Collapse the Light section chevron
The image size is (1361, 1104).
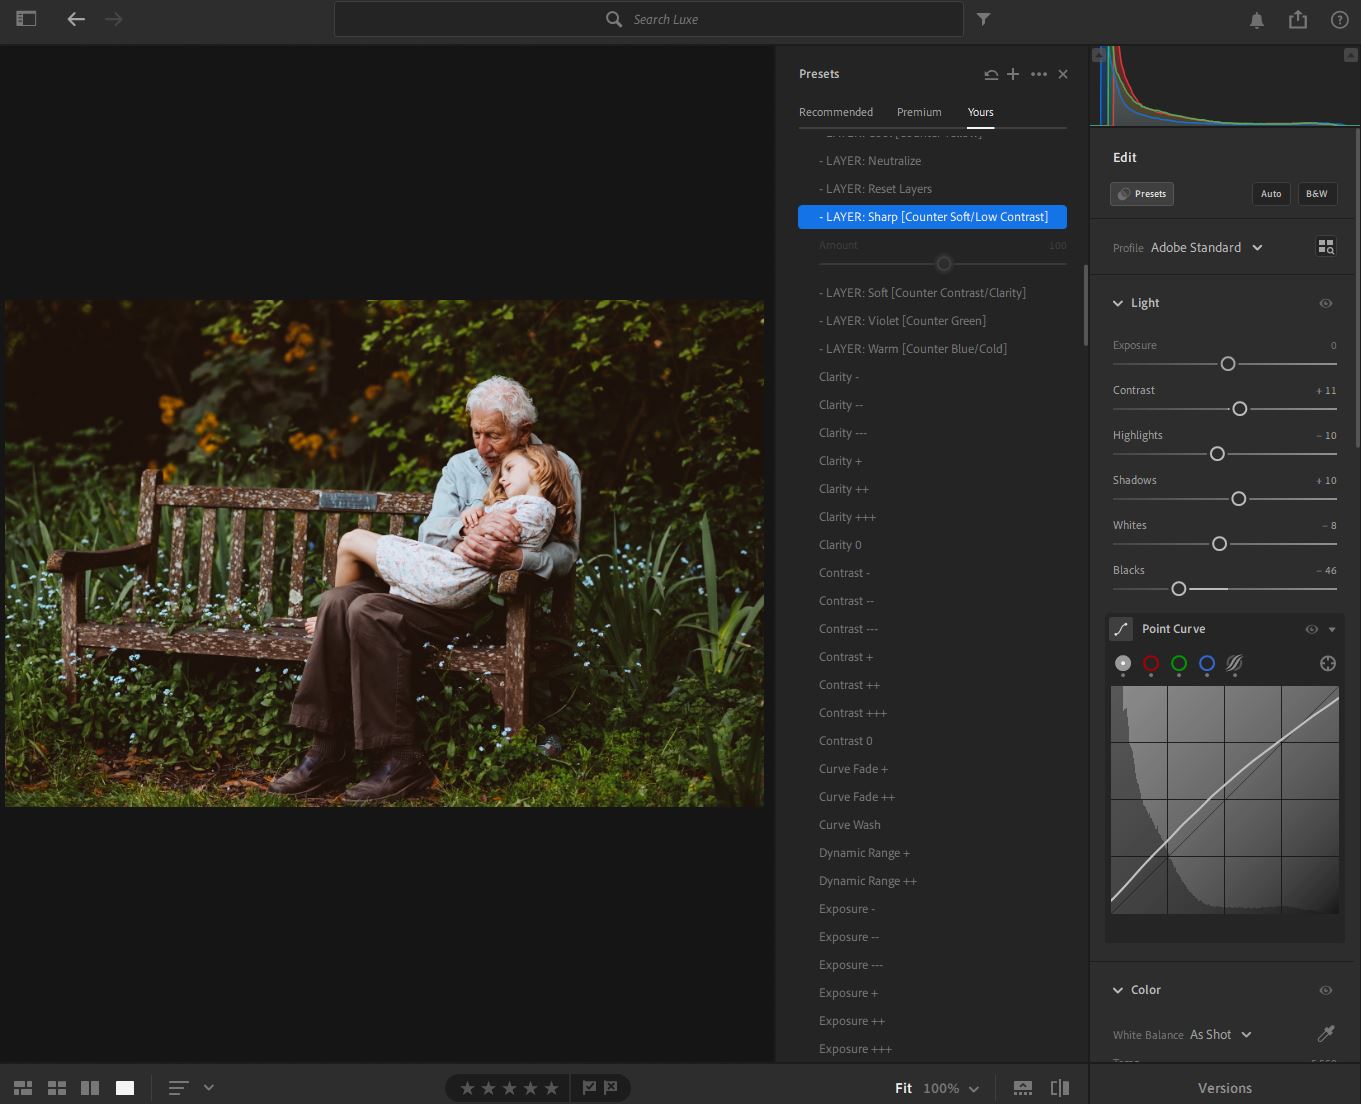click(x=1118, y=303)
